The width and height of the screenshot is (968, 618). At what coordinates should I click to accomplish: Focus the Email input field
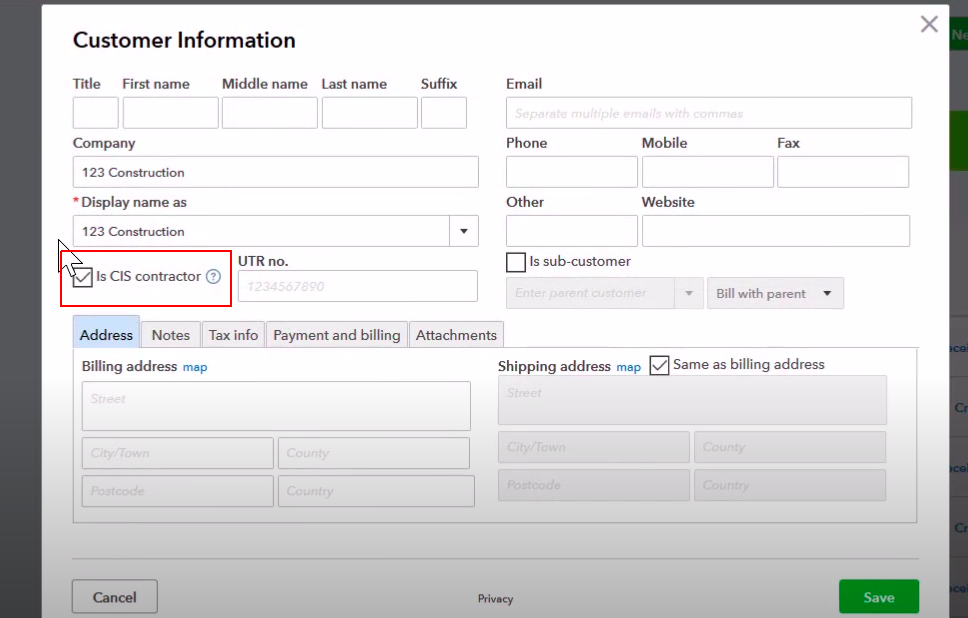tap(708, 113)
